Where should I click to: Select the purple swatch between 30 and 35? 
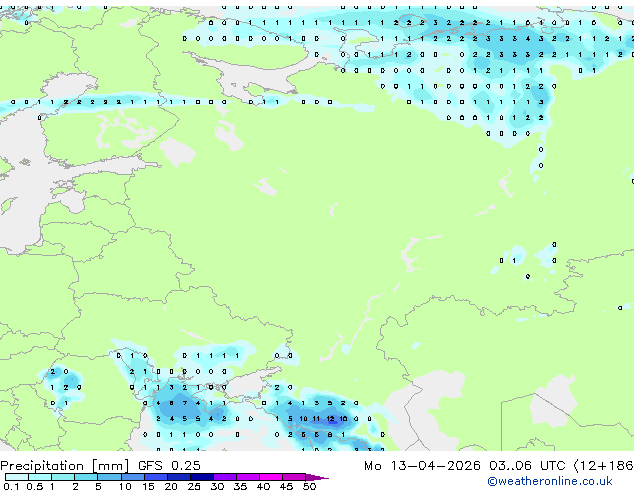point(224,477)
